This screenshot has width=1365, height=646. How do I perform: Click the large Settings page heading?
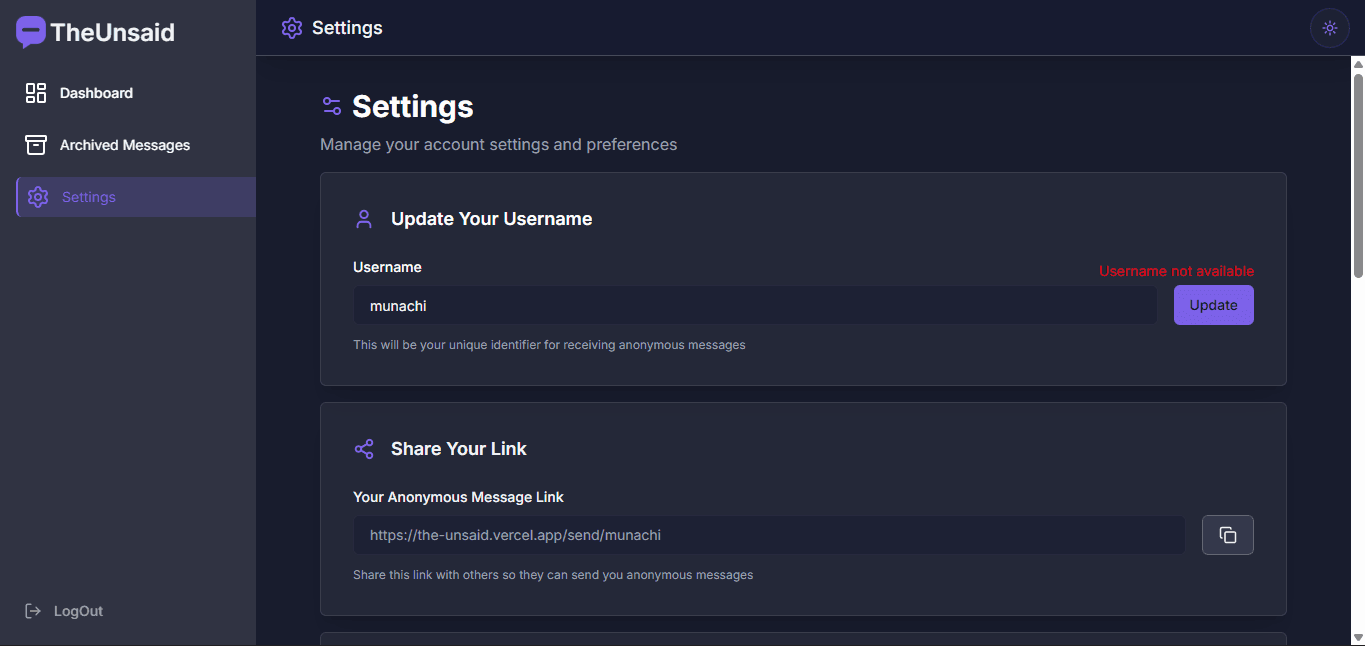[x=413, y=106]
